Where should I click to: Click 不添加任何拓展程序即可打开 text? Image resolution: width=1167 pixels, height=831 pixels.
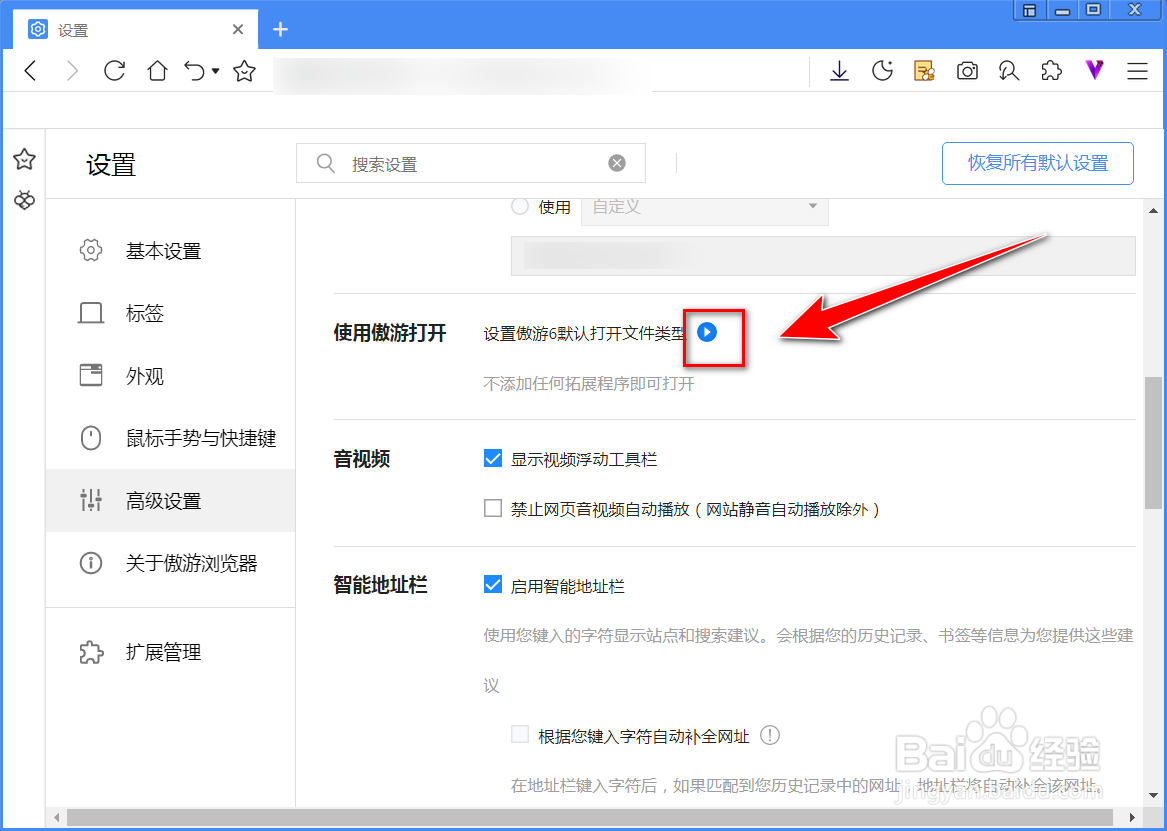pos(589,384)
